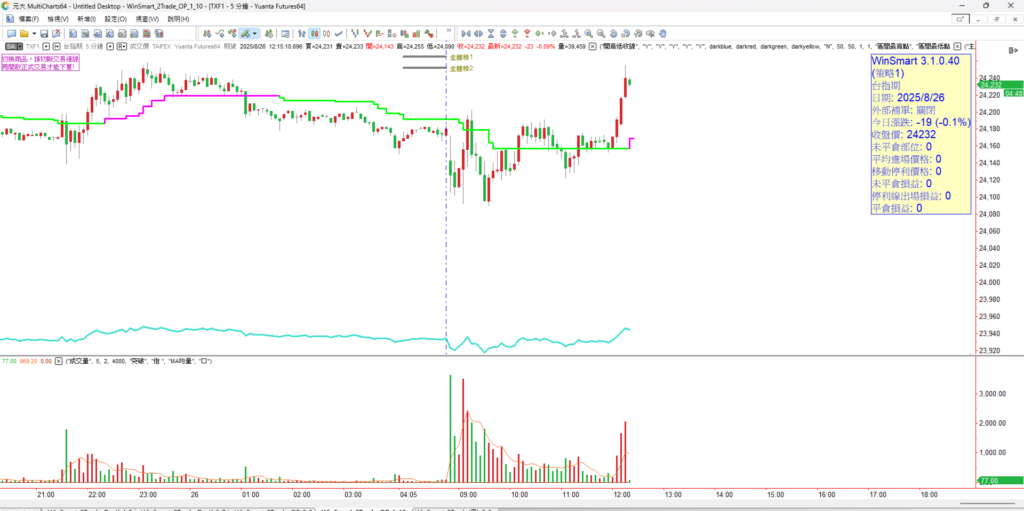
Task: Click the open folder icon
Action: 23,33
